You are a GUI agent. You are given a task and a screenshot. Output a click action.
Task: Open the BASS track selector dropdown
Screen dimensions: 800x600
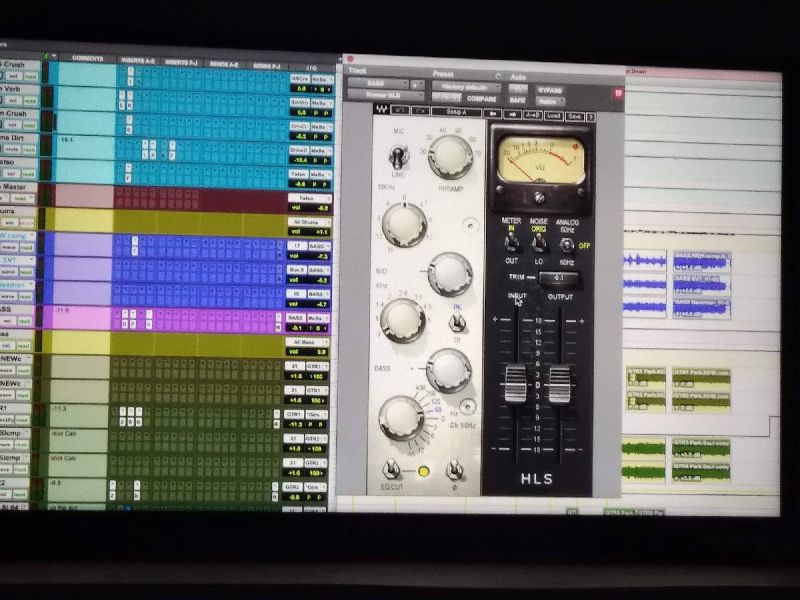[x=378, y=83]
